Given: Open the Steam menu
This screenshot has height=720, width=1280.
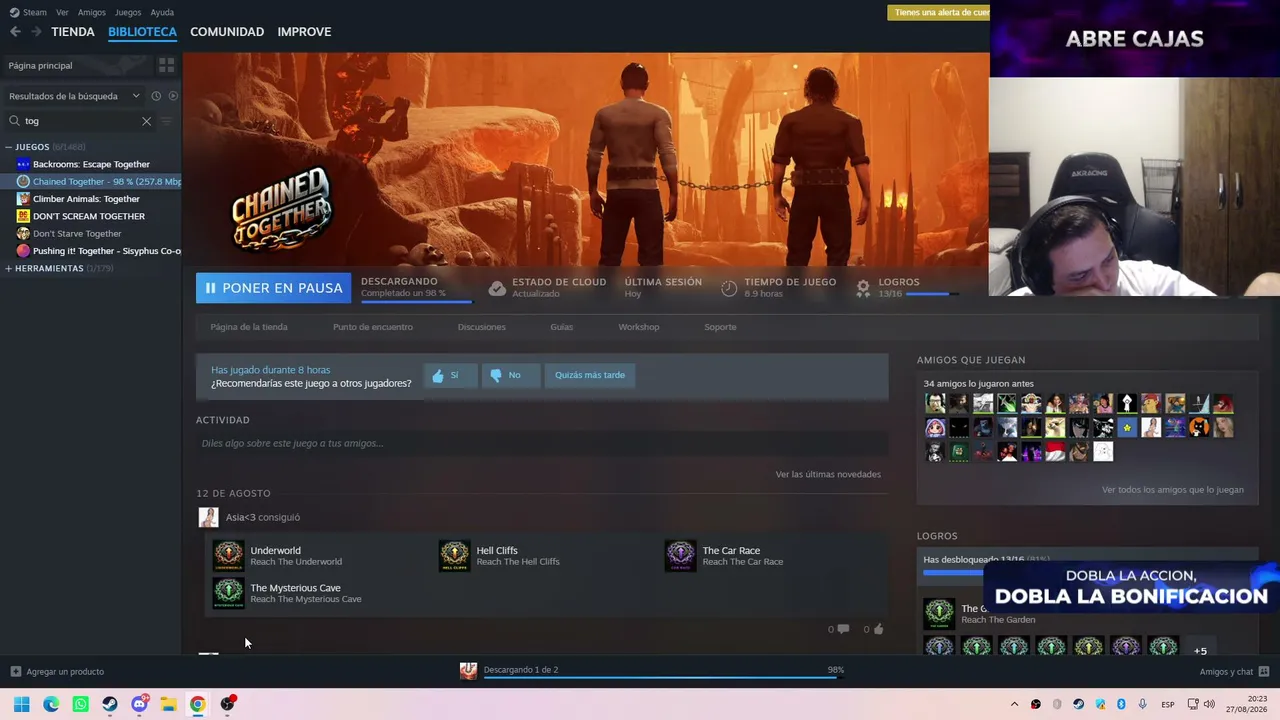Looking at the screenshot, I should tap(35, 12).
